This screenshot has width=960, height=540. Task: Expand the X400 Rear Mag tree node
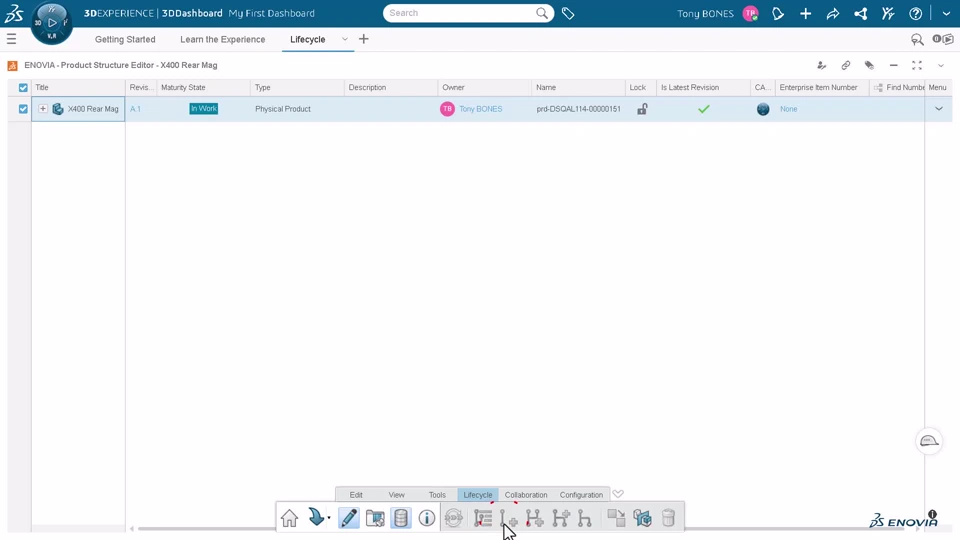pyautogui.click(x=43, y=109)
